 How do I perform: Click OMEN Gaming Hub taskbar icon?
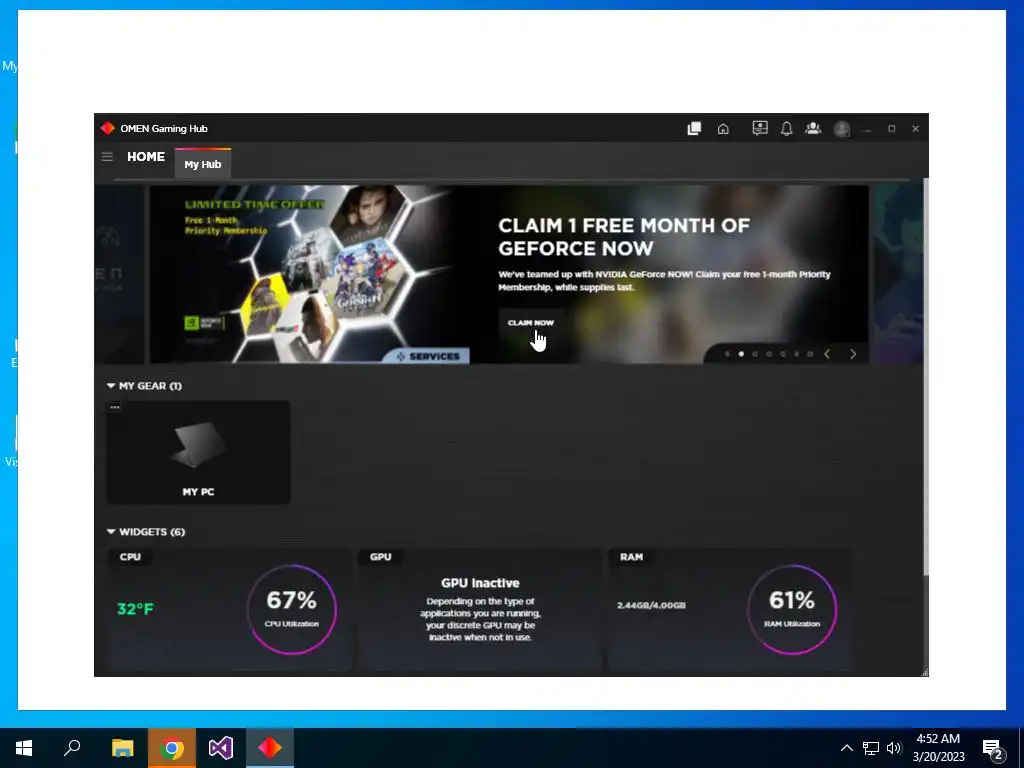tap(270, 748)
